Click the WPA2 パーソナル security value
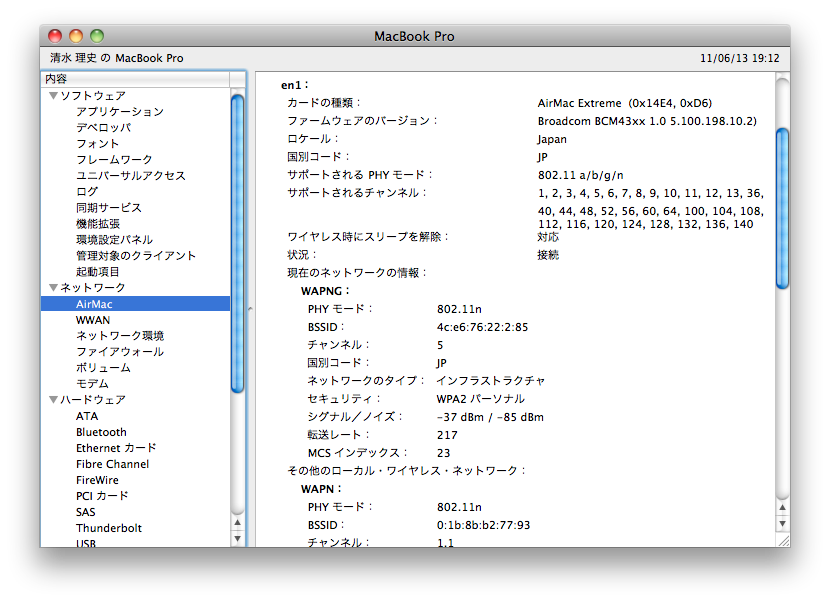Image resolution: width=830 pixels, height=602 pixels. point(481,399)
